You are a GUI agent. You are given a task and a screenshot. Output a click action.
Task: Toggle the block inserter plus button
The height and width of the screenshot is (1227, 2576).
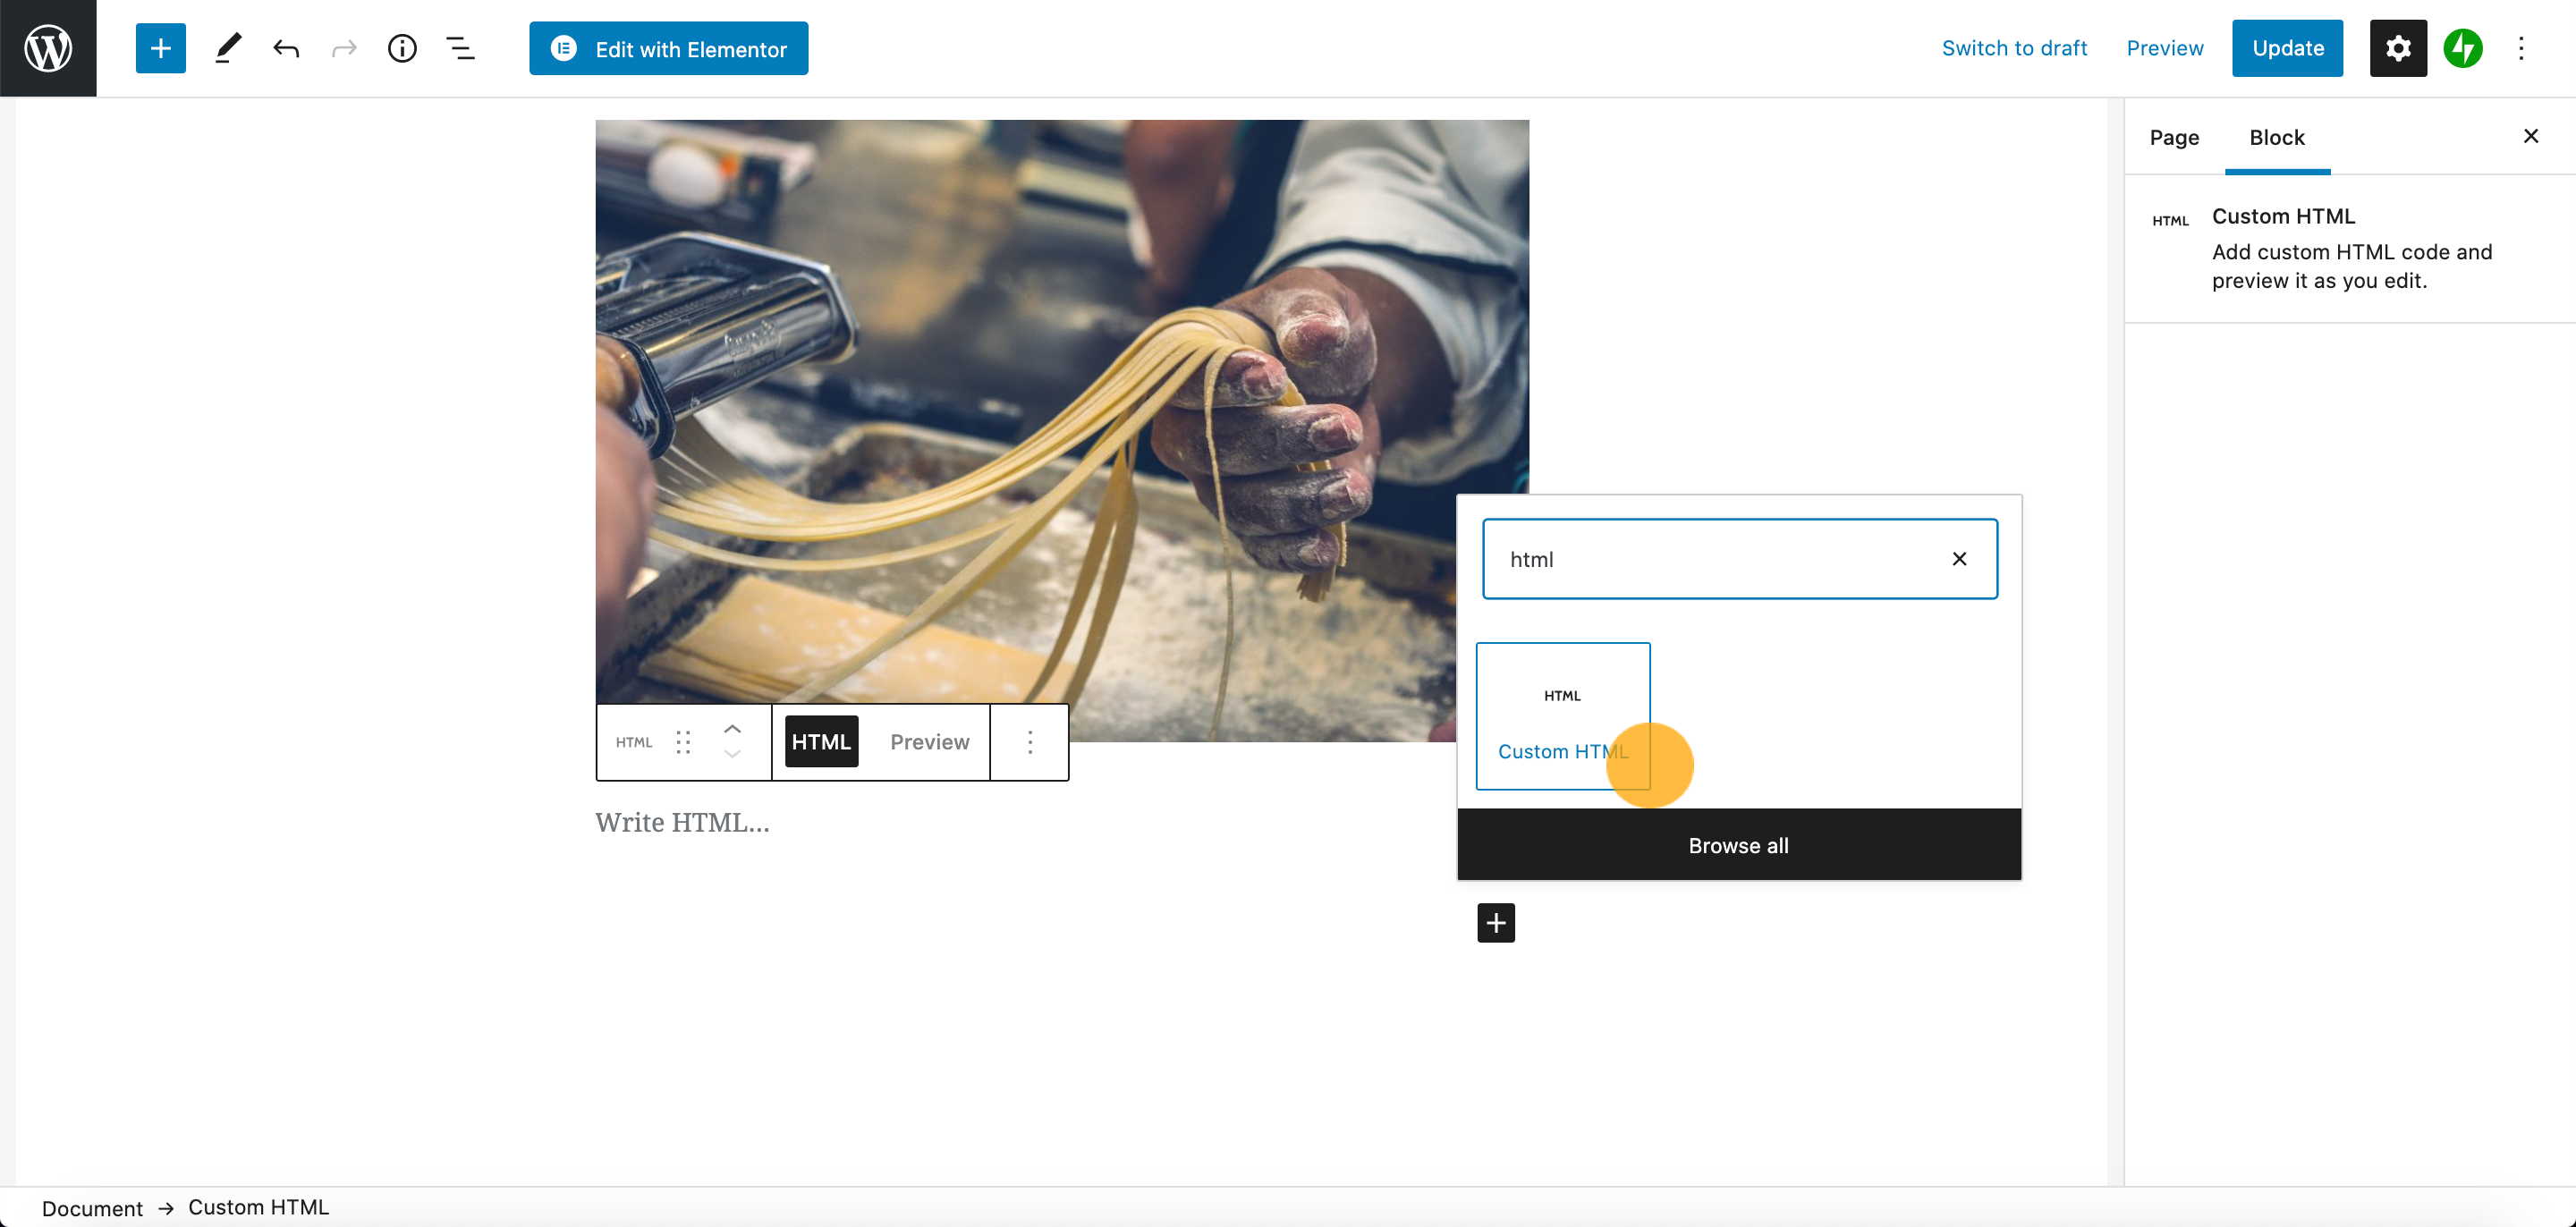coord(160,48)
